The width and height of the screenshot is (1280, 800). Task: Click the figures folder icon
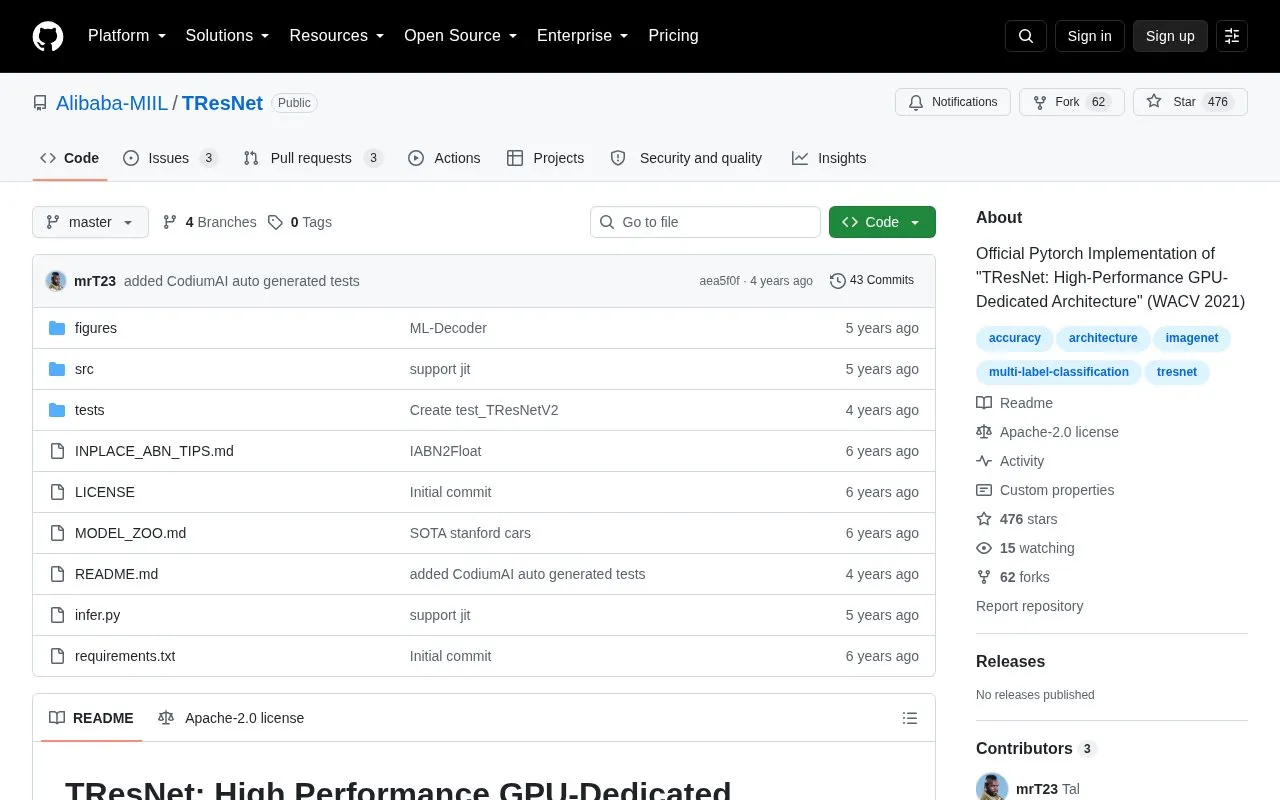tap(57, 328)
